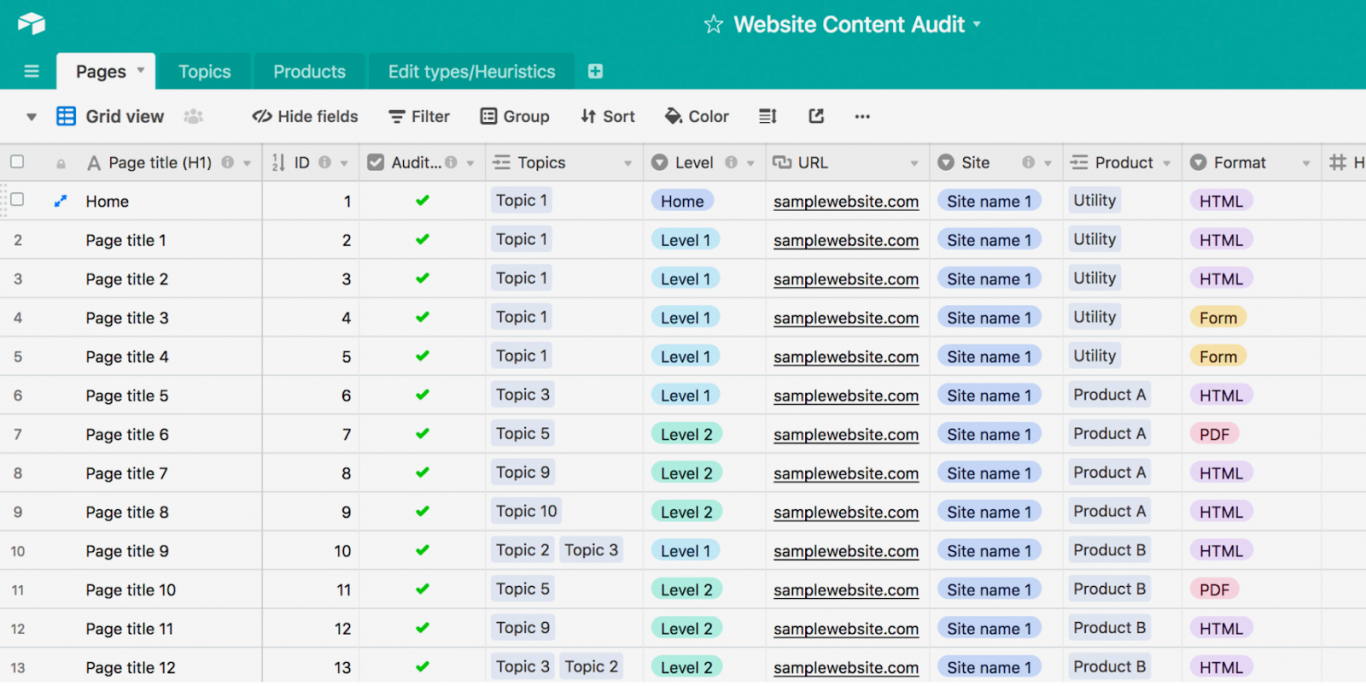Open the URL column dropdown arrow
This screenshot has width=1366, height=686.
point(914,163)
